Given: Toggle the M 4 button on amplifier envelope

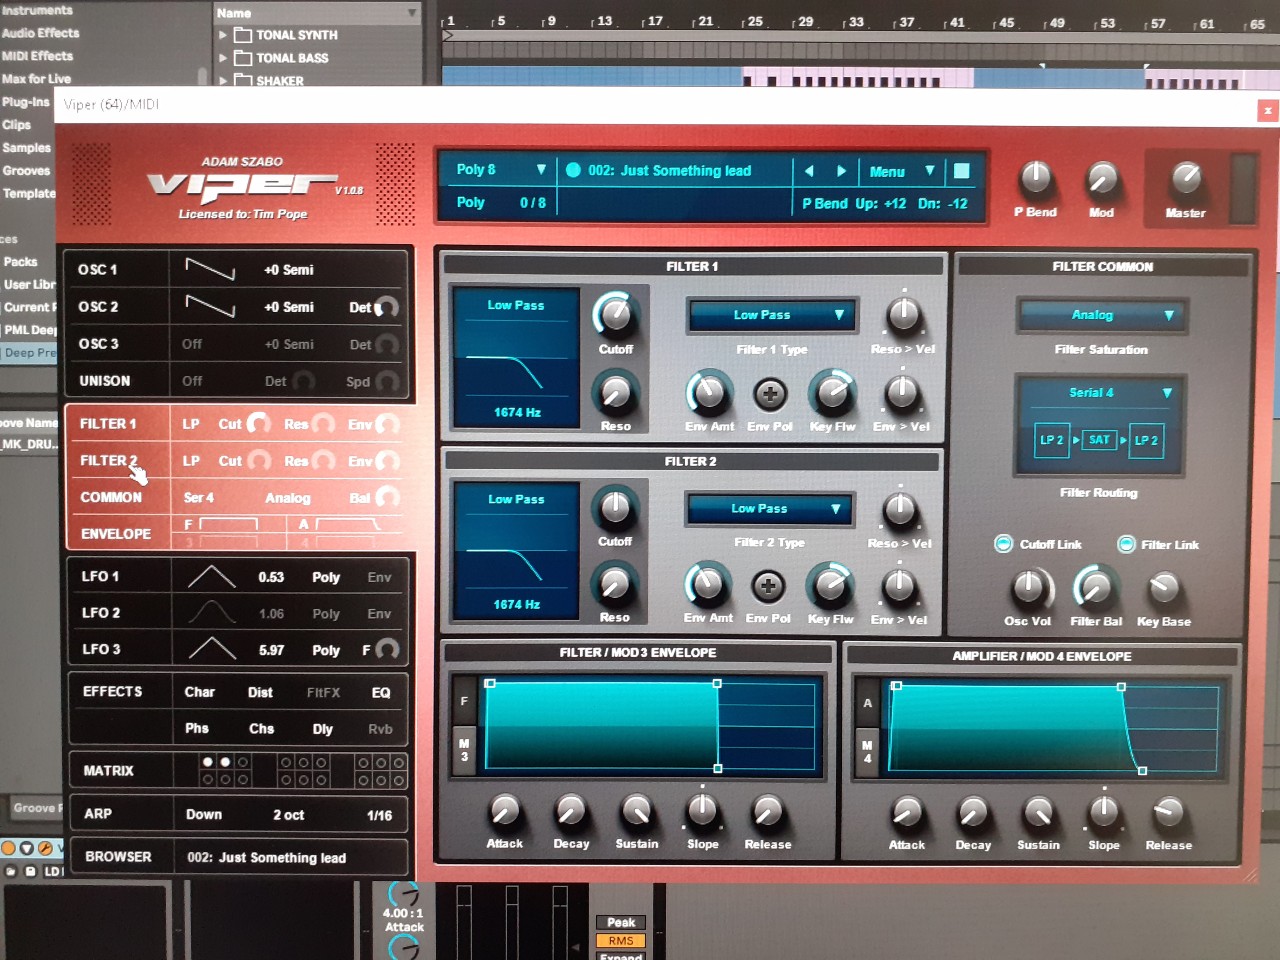Looking at the screenshot, I should point(867,752).
